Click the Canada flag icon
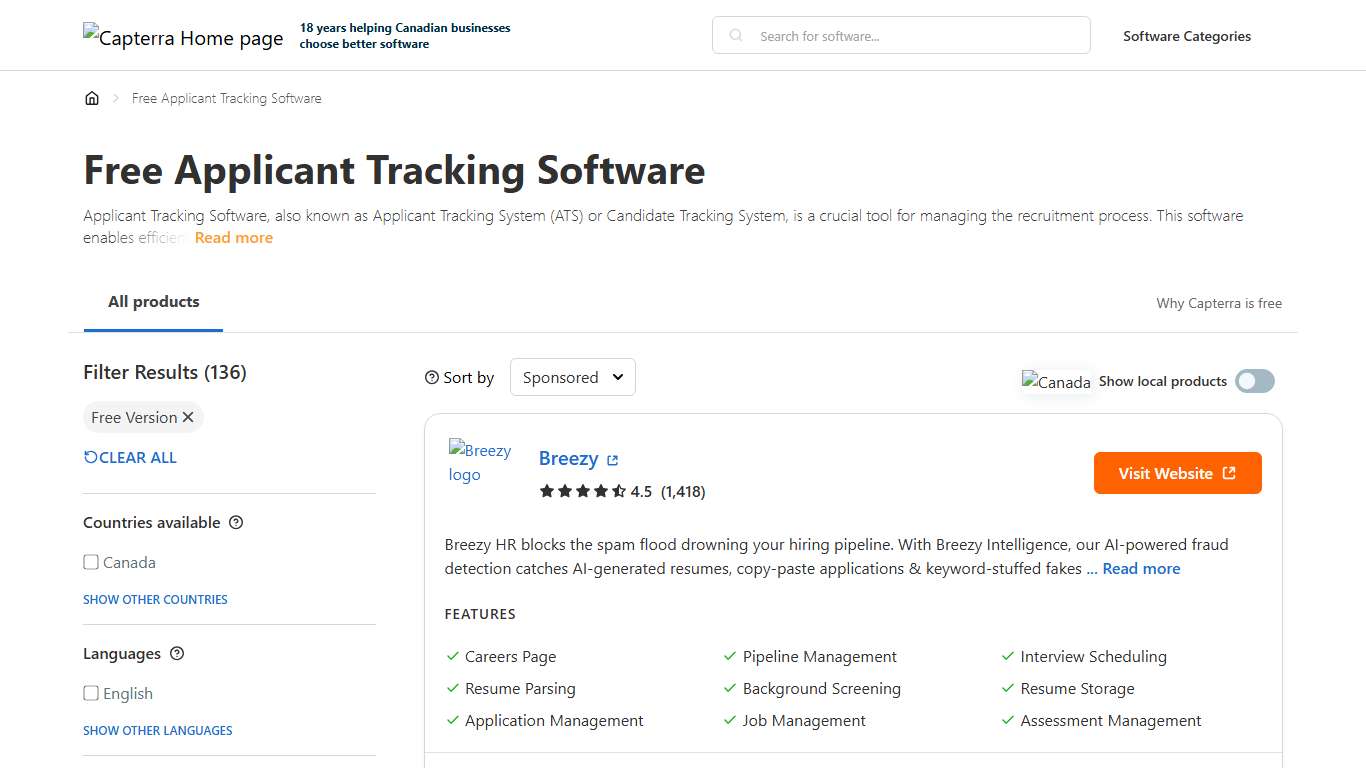The width and height of the screenshot is (1366, 768). (x=1056, y=381)
